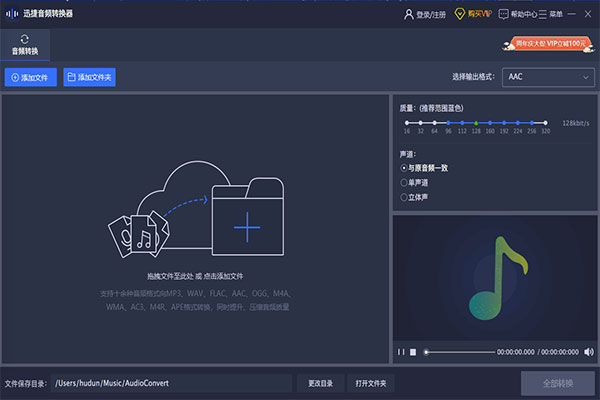
Task: Click the 添加文件夹 button
Action: [x=88, y=77]
